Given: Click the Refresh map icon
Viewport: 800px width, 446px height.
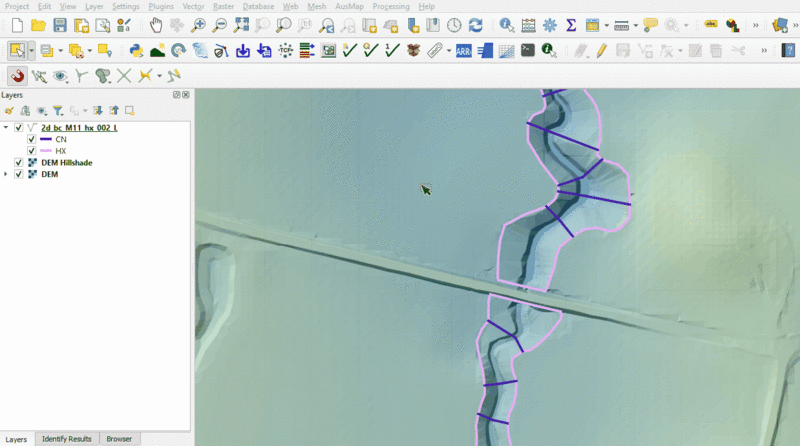Looking at the screenshot, I should (475, 25).
